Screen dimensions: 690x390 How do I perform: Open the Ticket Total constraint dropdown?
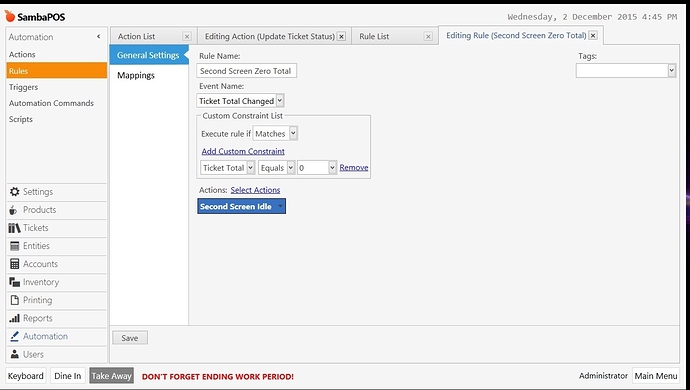click(250, 168)
